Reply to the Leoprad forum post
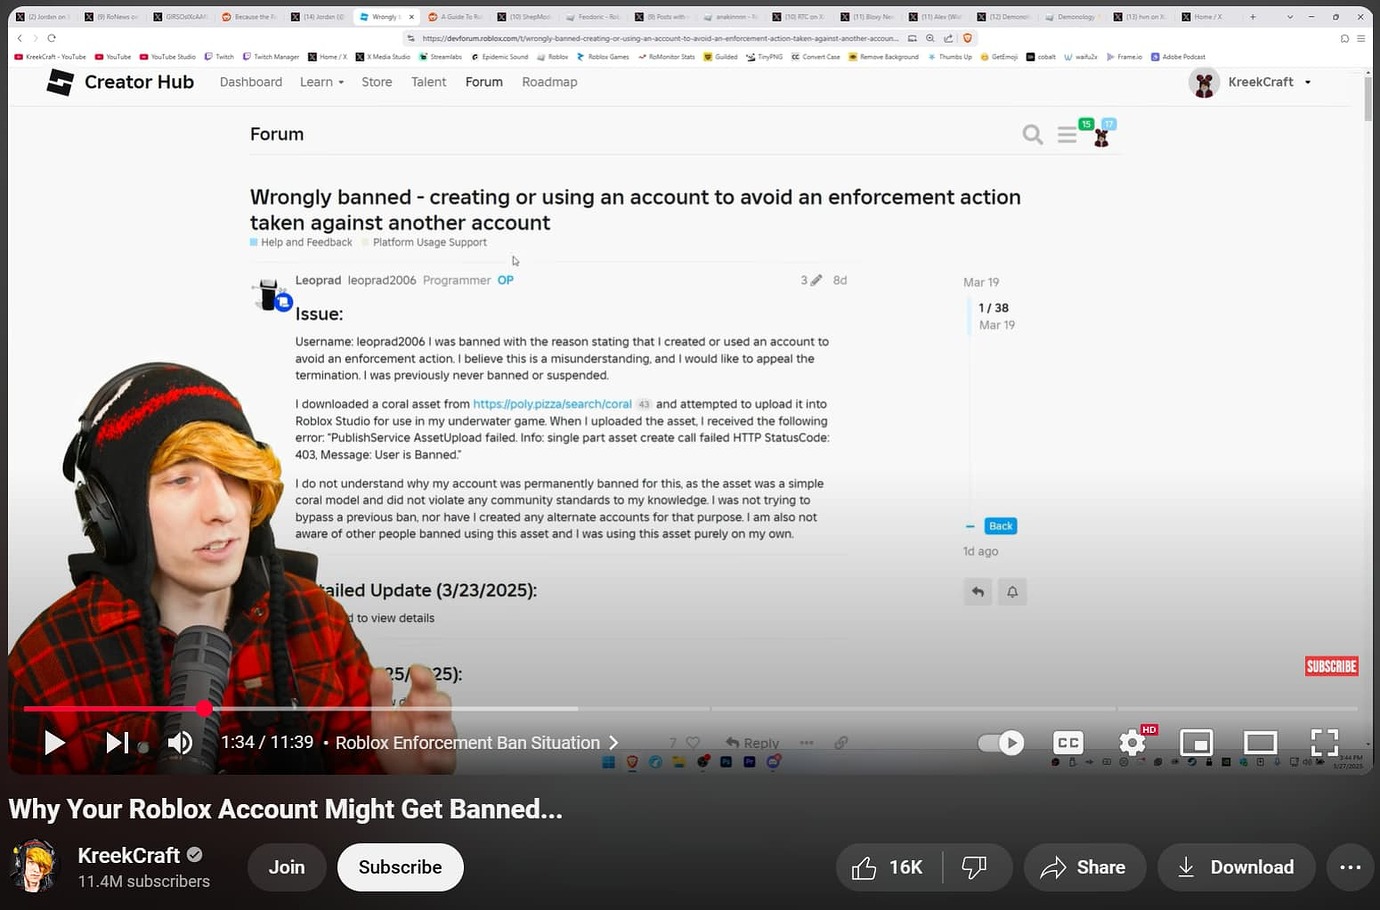 coord(751,742)
